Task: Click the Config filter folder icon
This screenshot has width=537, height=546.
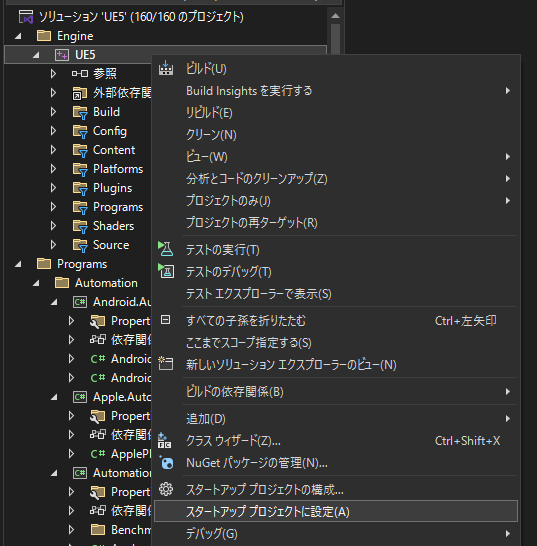Action: (80, 131)
